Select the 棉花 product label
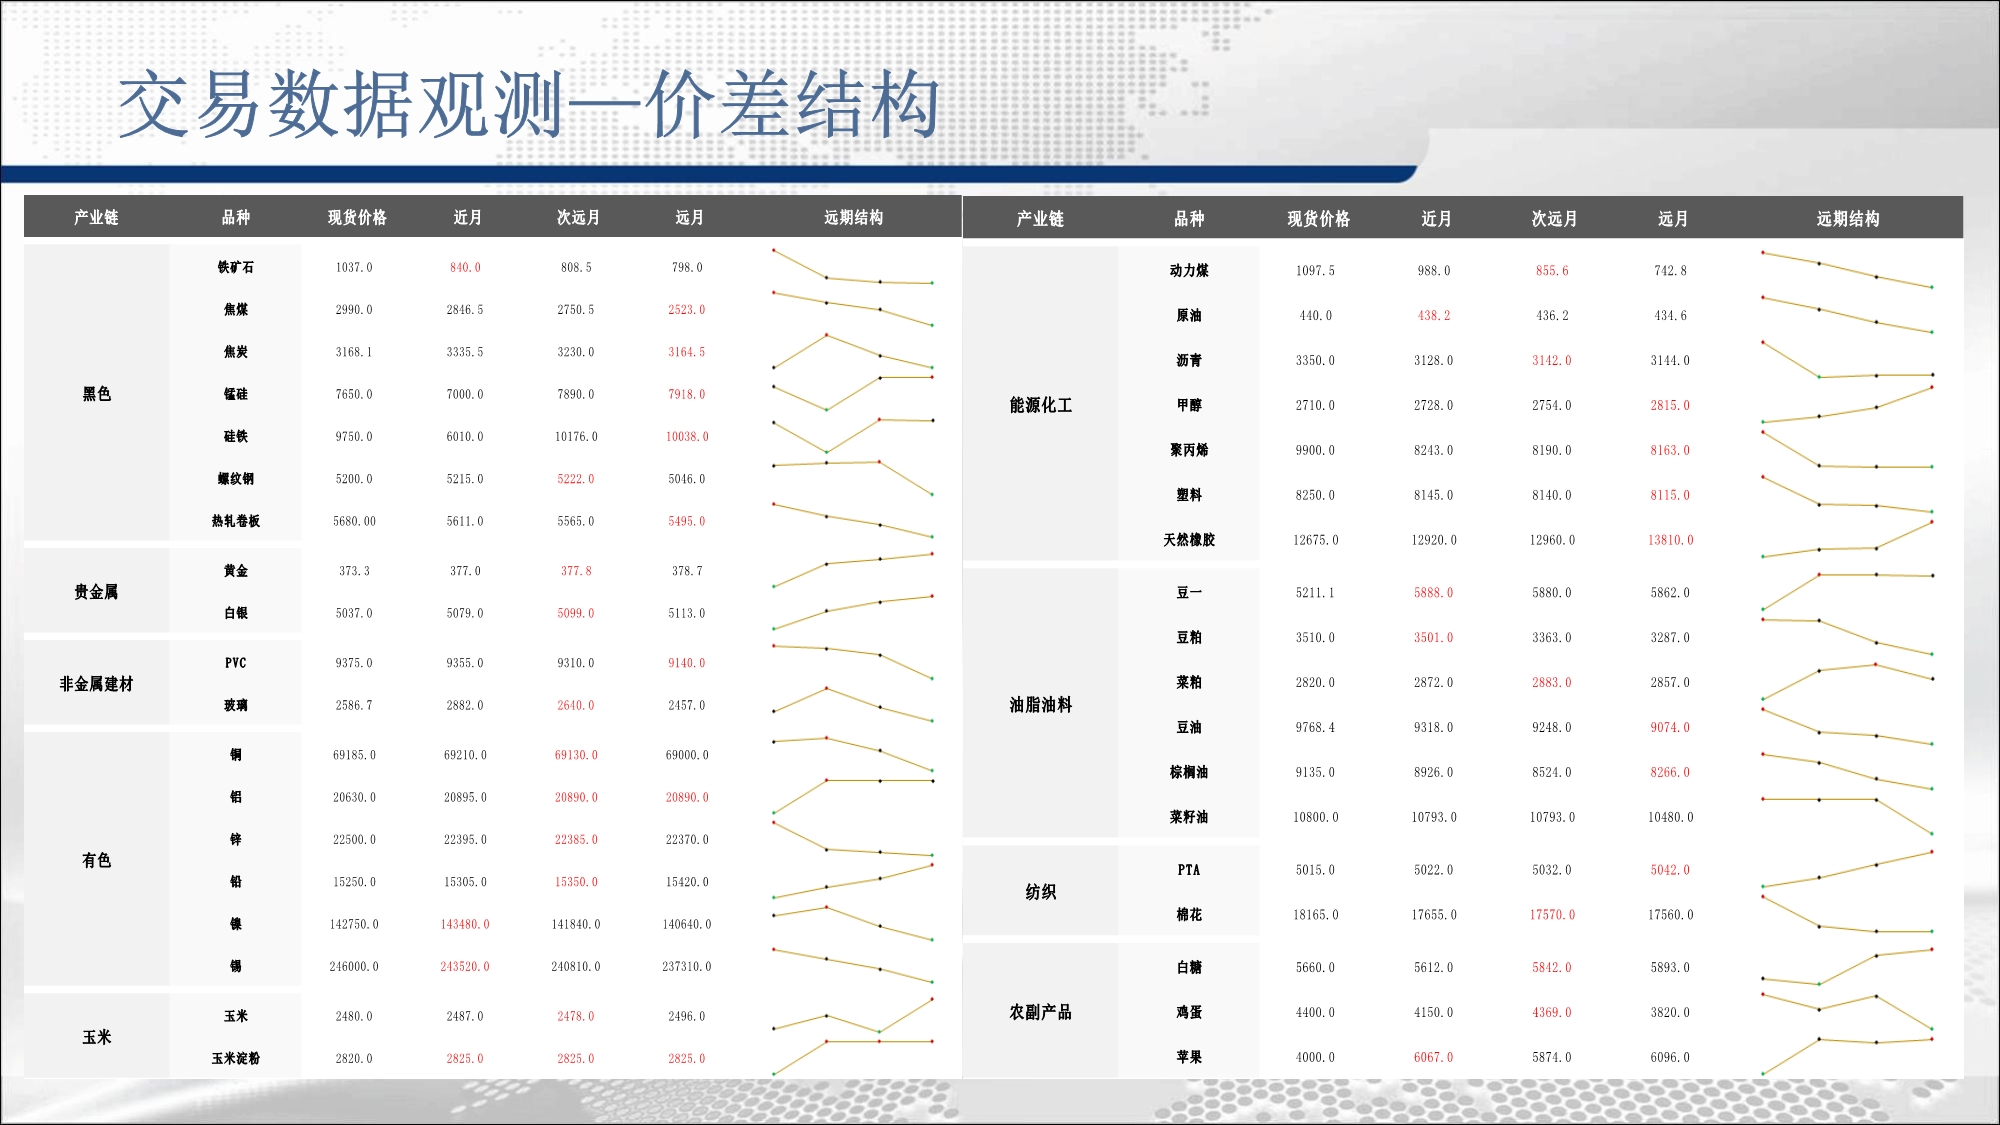This screenshot has width=2000, height=1125. (1189, 914)
